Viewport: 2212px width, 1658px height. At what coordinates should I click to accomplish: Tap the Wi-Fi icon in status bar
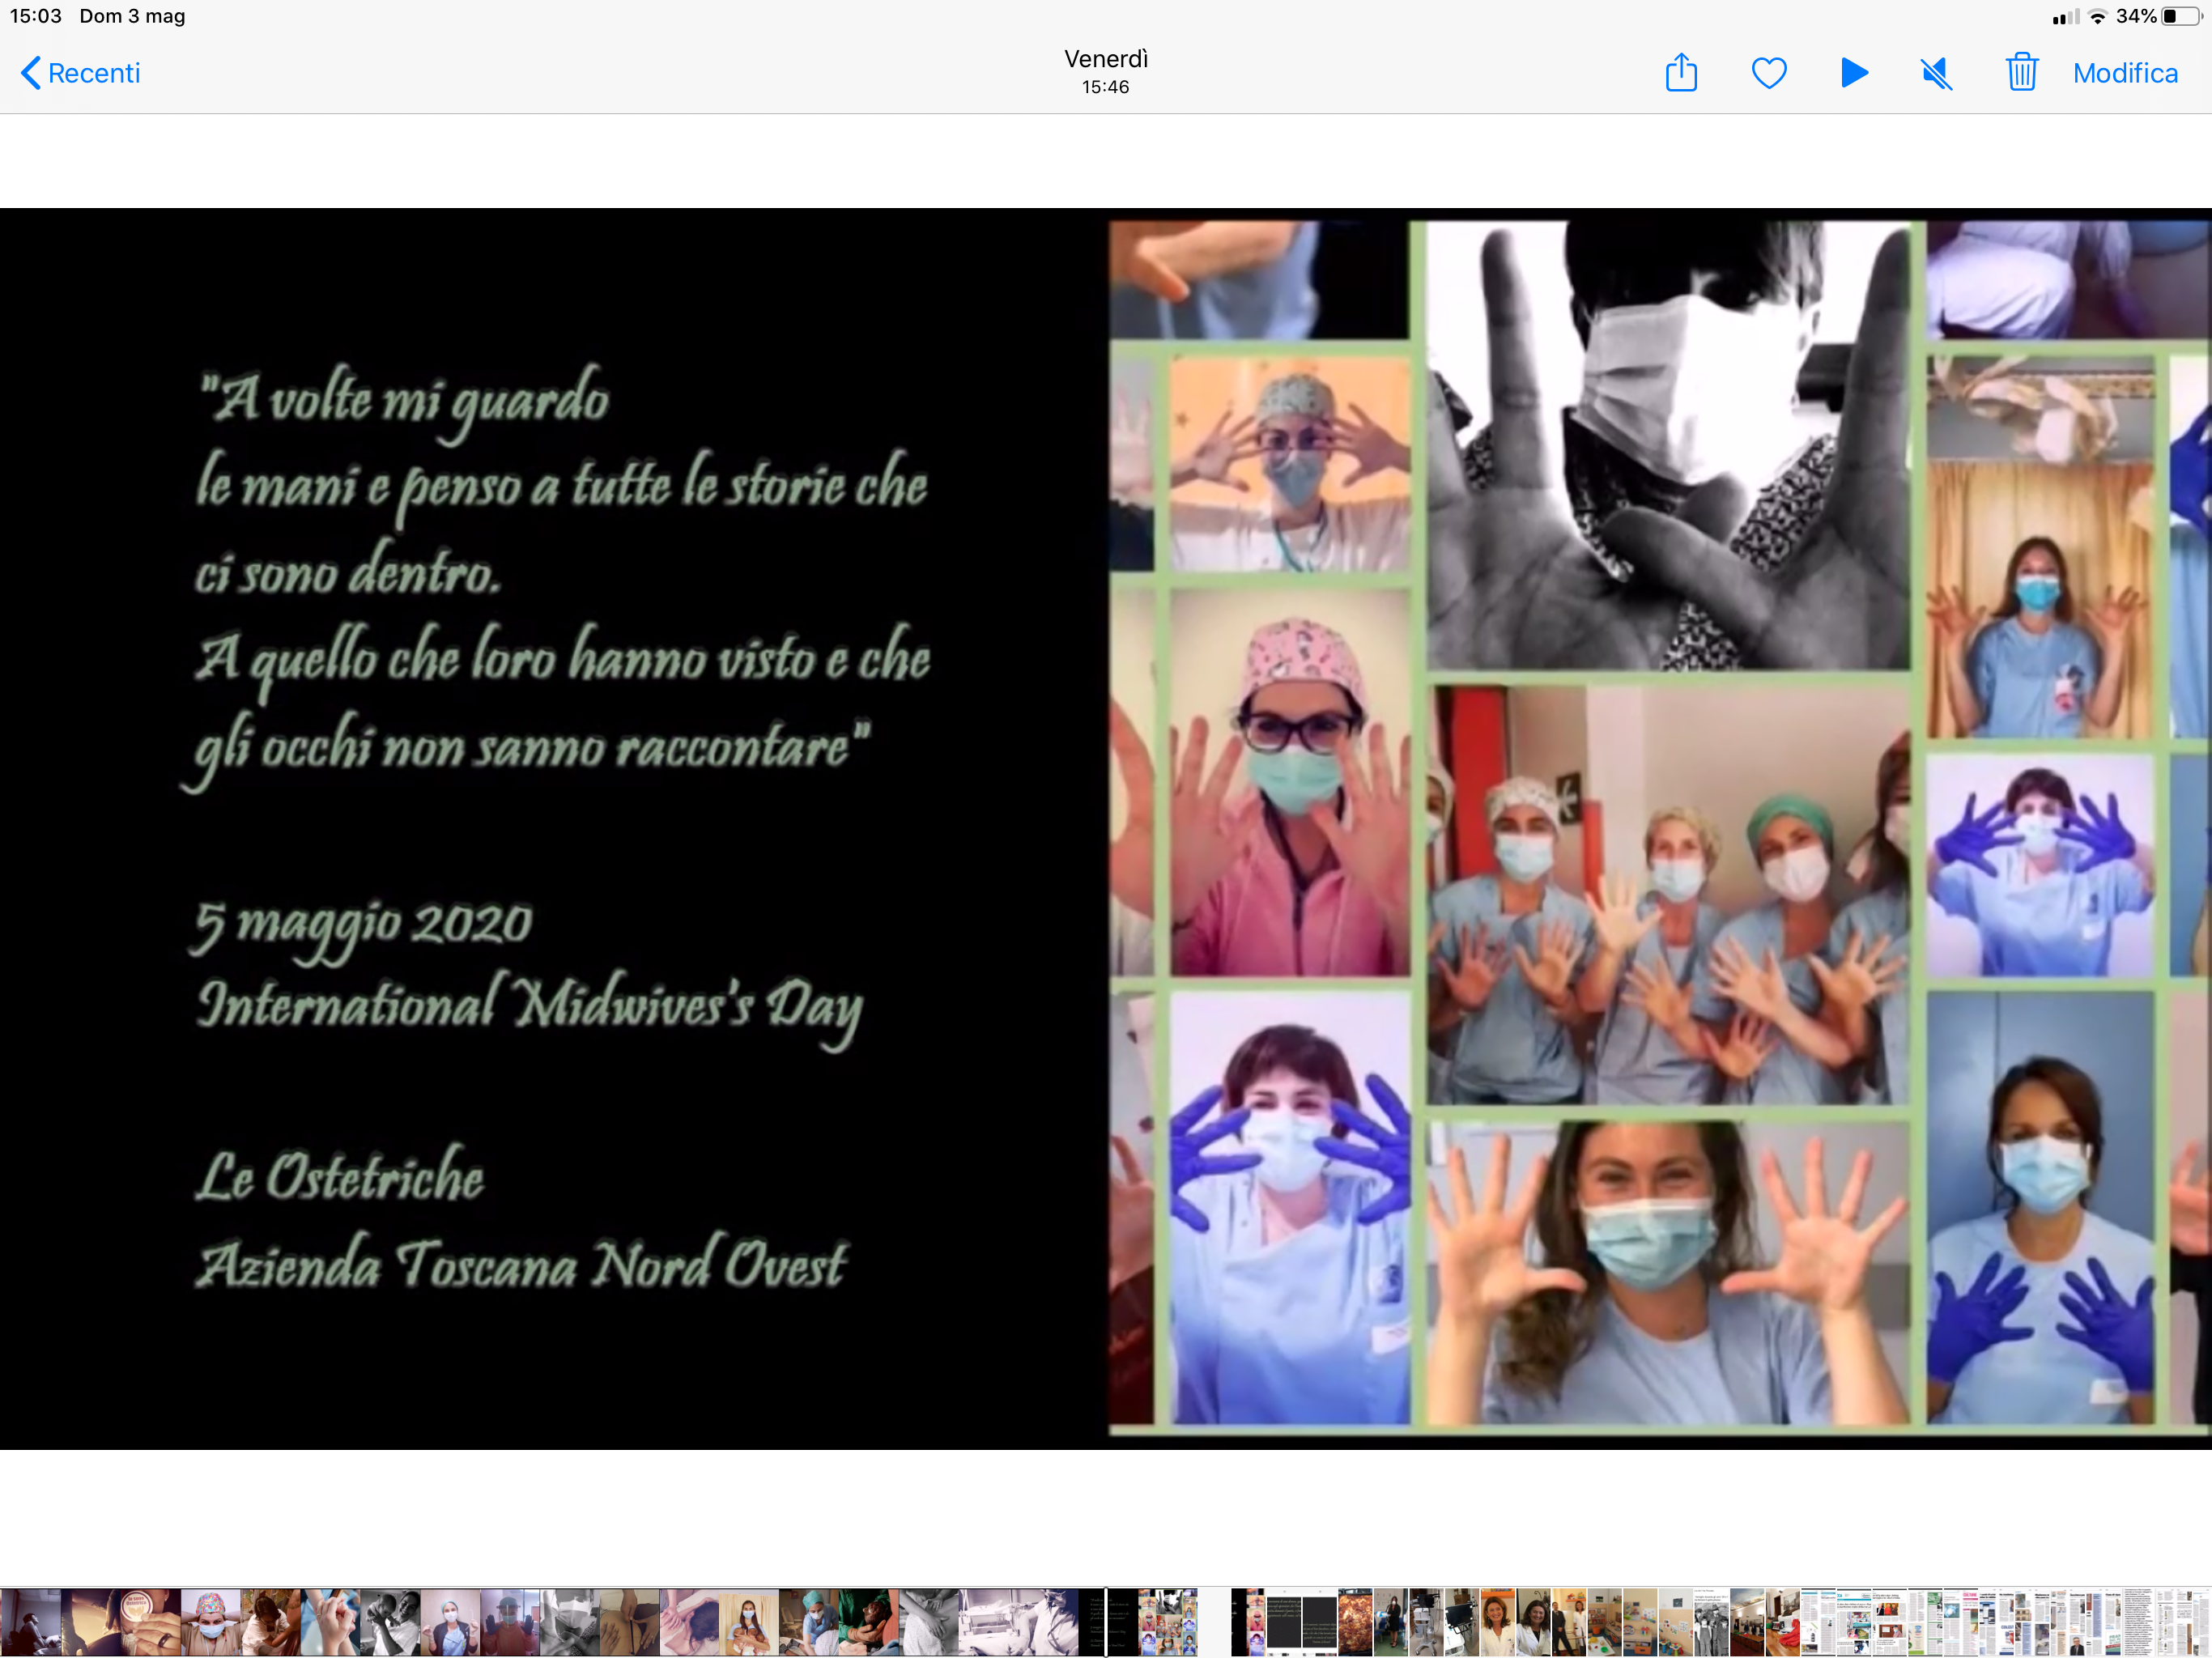(x=2097, y=17)
